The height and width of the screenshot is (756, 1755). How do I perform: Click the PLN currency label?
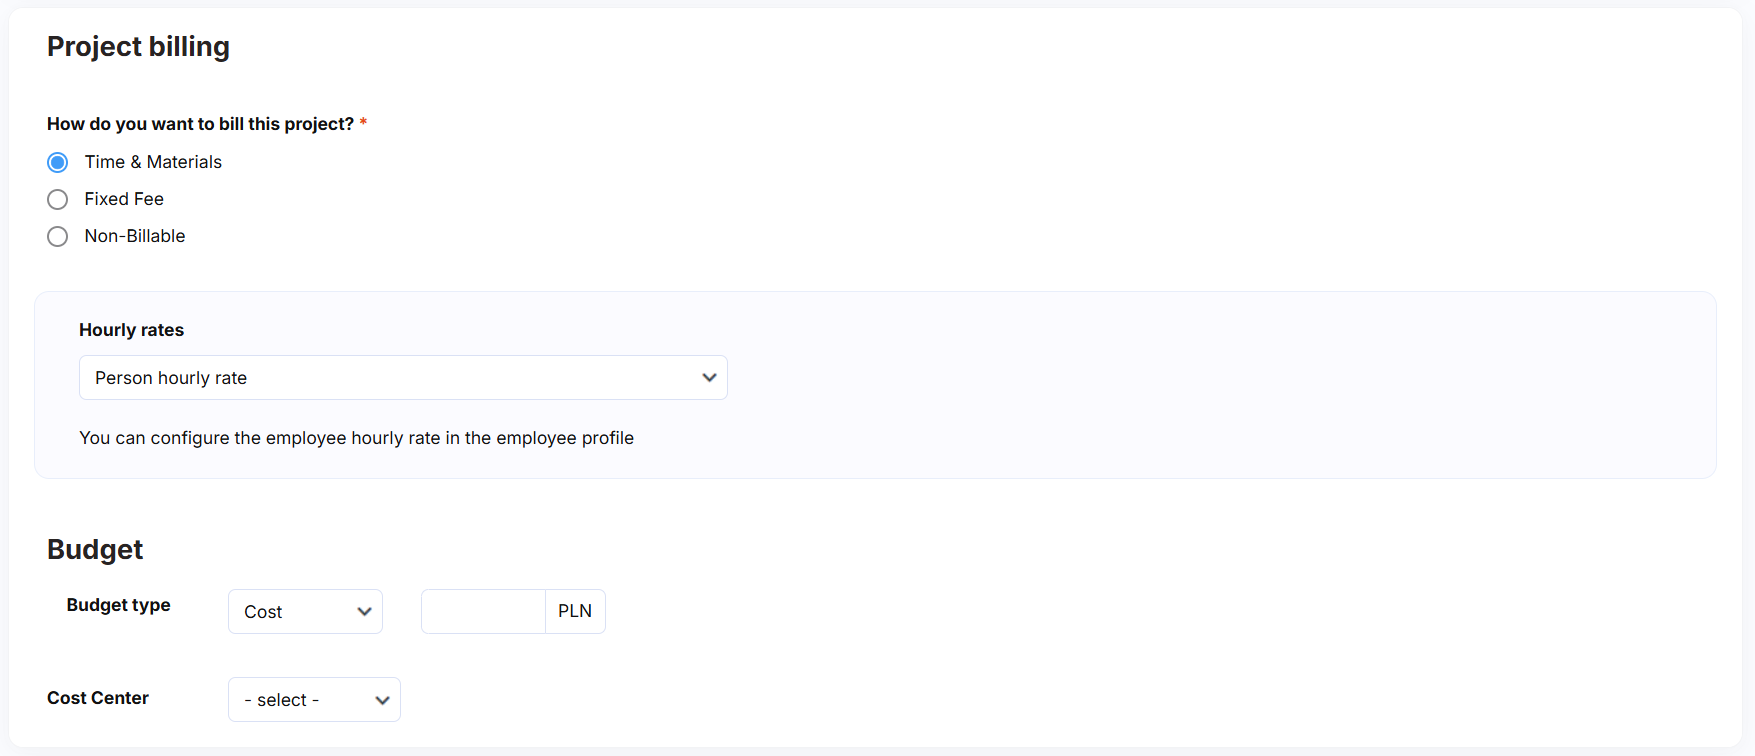(x=575, y=612)
